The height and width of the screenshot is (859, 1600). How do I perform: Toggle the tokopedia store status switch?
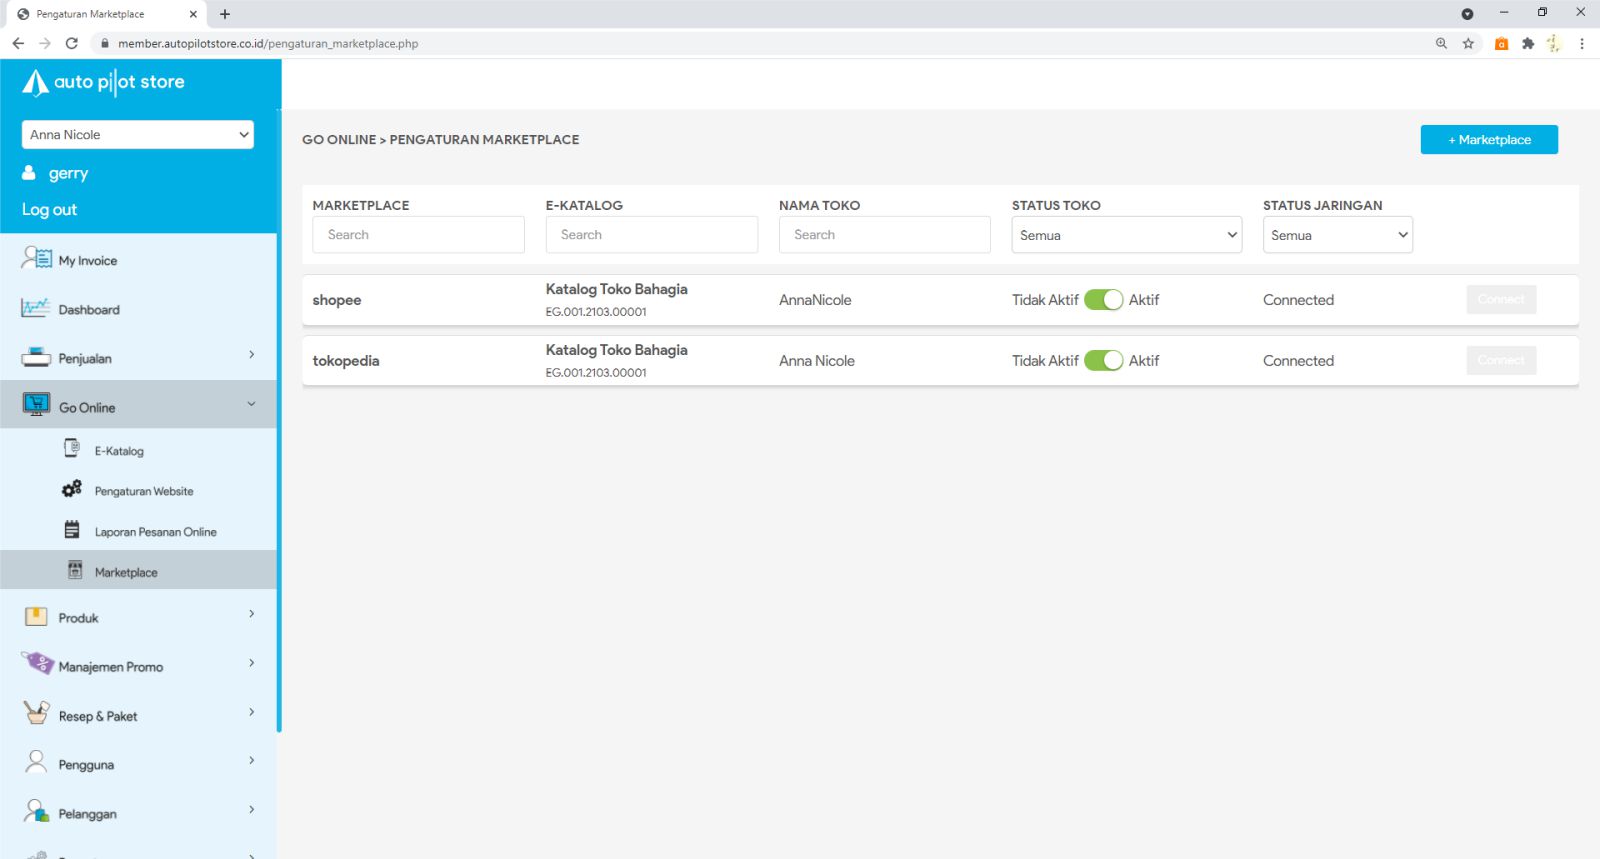point(1103,361)
